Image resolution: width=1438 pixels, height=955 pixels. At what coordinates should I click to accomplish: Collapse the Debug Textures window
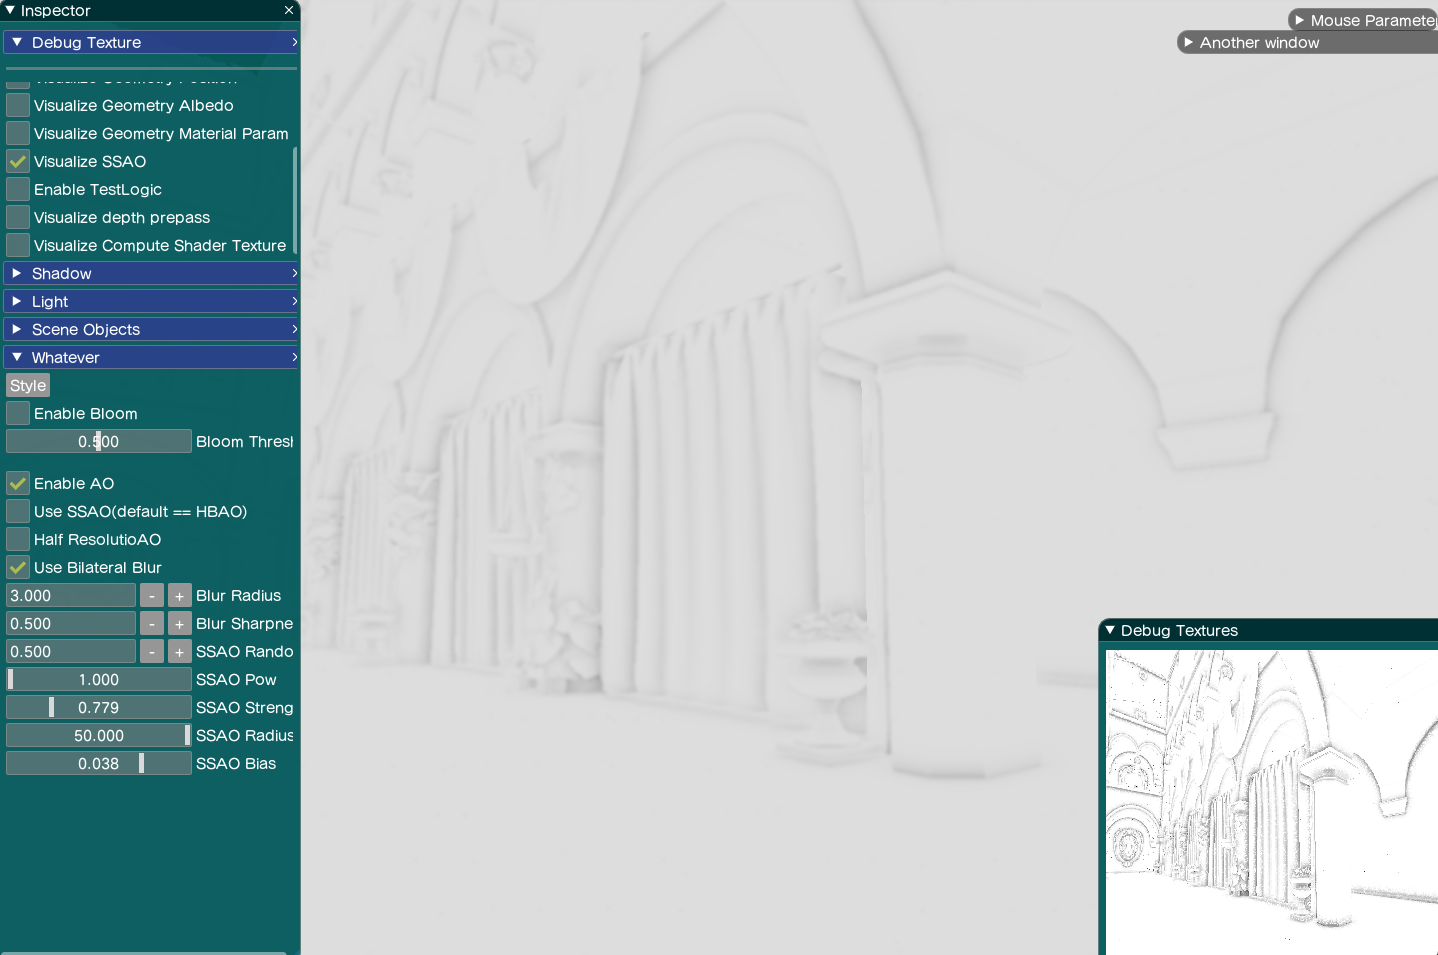coord(1110,630)
